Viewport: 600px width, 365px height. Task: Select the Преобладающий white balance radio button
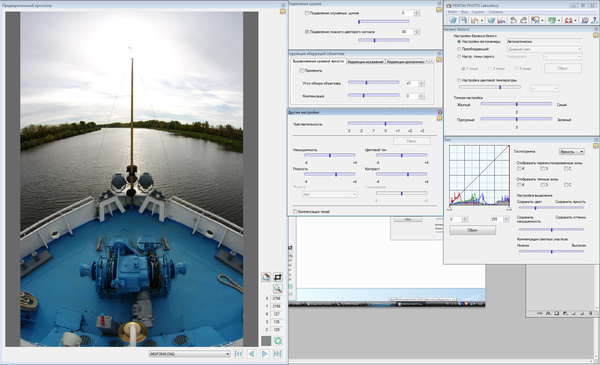tap(459, 49)
